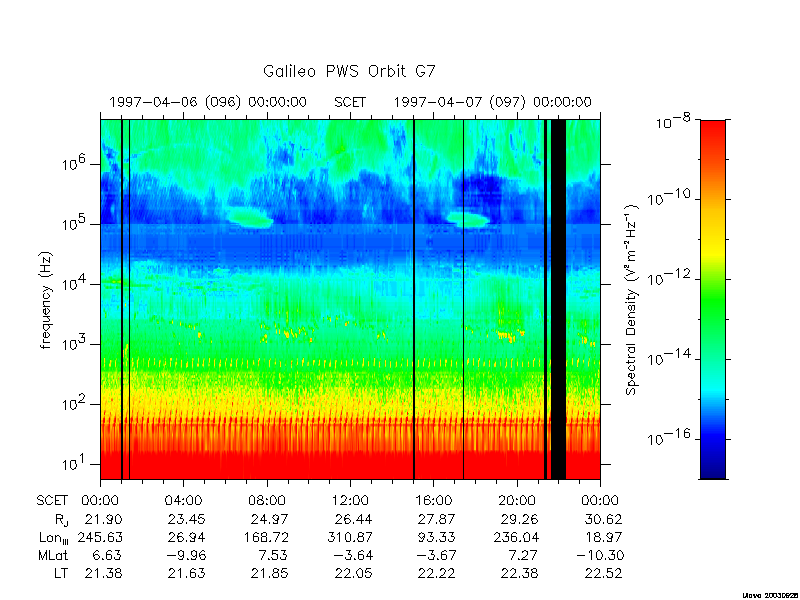
Task: Click the RJ value 30.62
Action: (604, 519)
